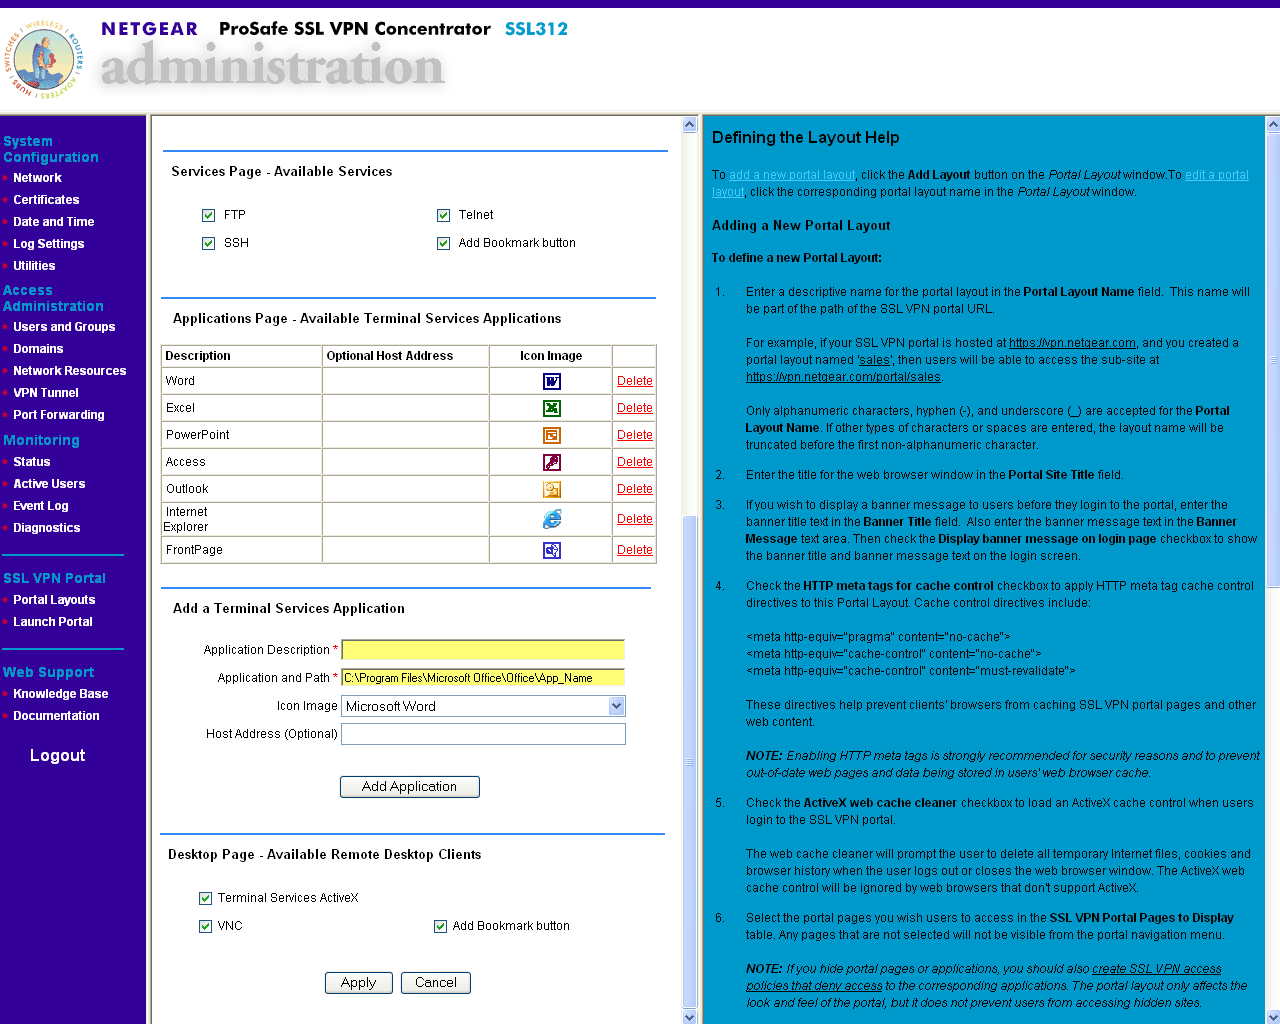The width and height of the screenshot is (1280, 1024).
Task: Click the Apply button
Action: pyautogui.click(x=358, y=983)
